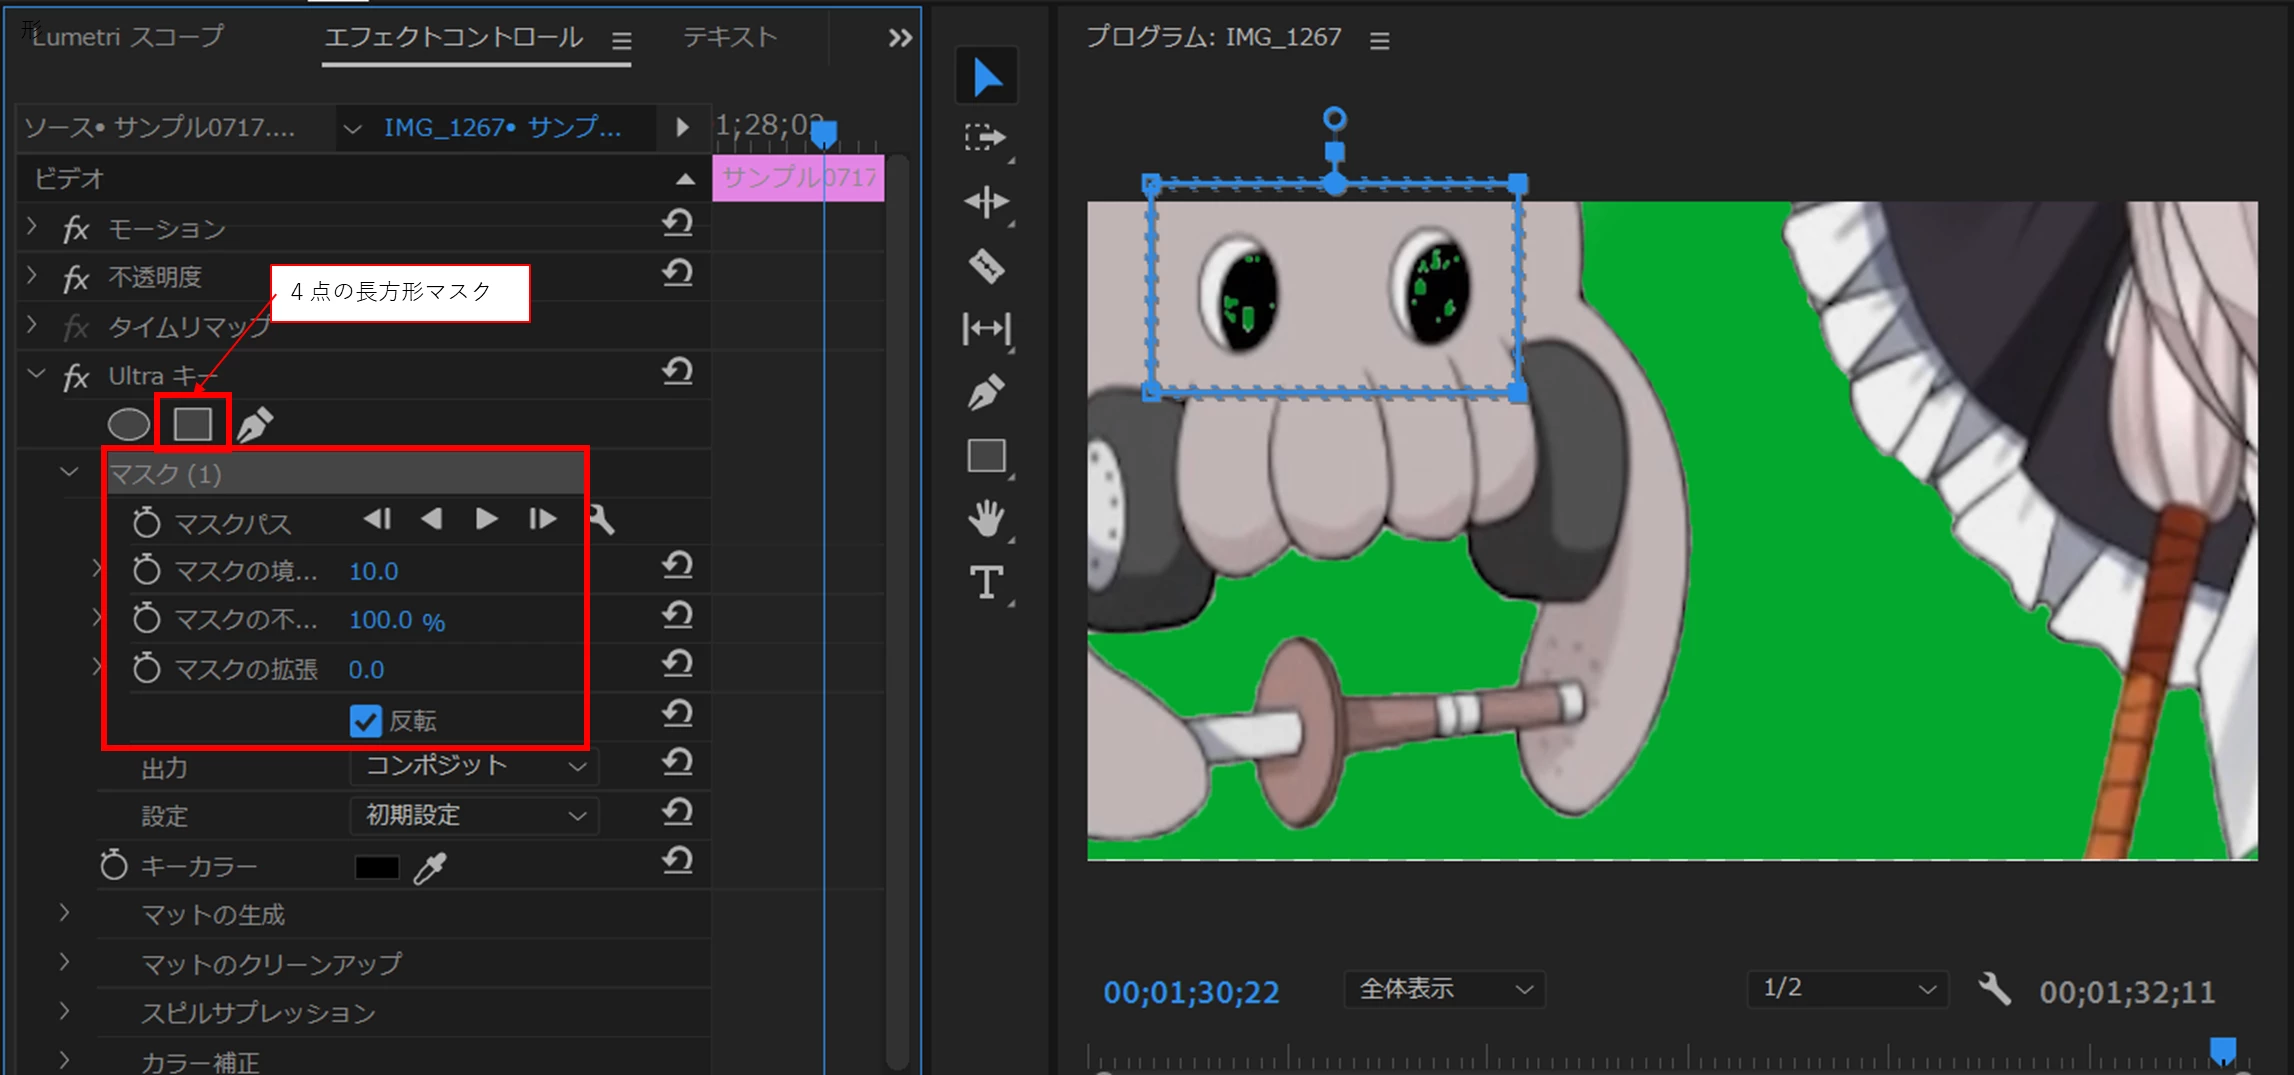Collapse the マスク (1) group

click(69, 472)
